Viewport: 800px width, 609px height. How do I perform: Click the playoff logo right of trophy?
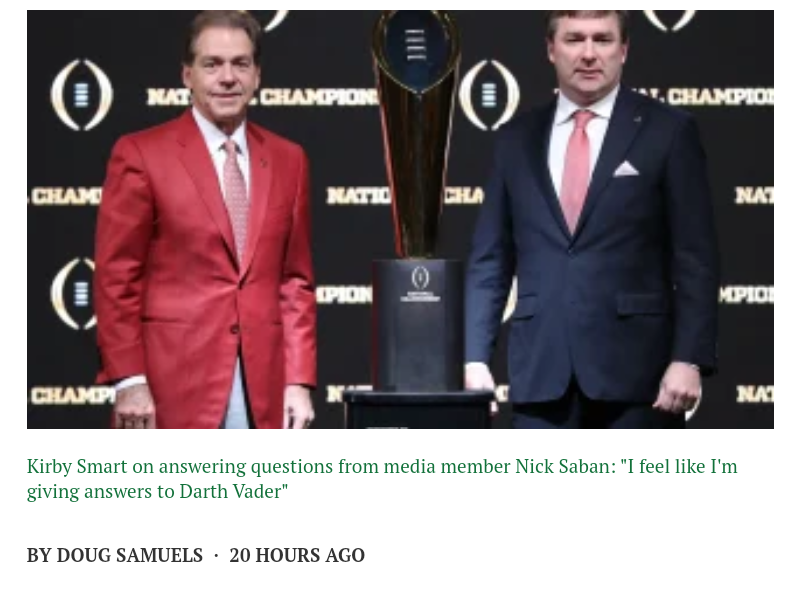coord(488,95)
